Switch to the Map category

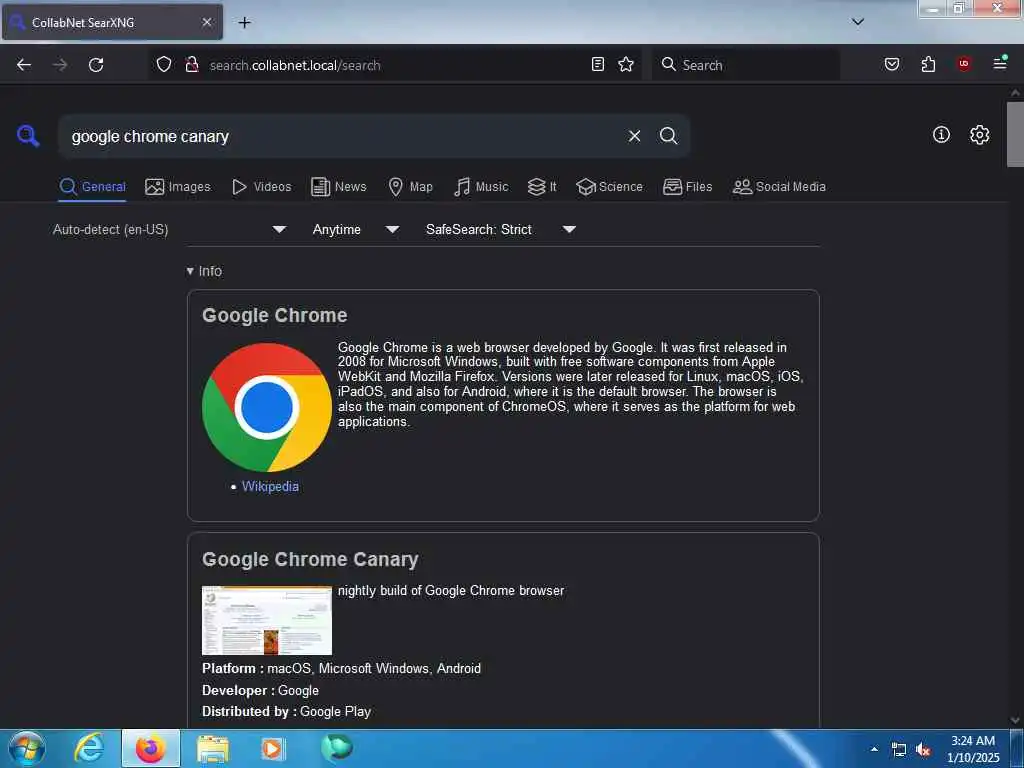410,187
